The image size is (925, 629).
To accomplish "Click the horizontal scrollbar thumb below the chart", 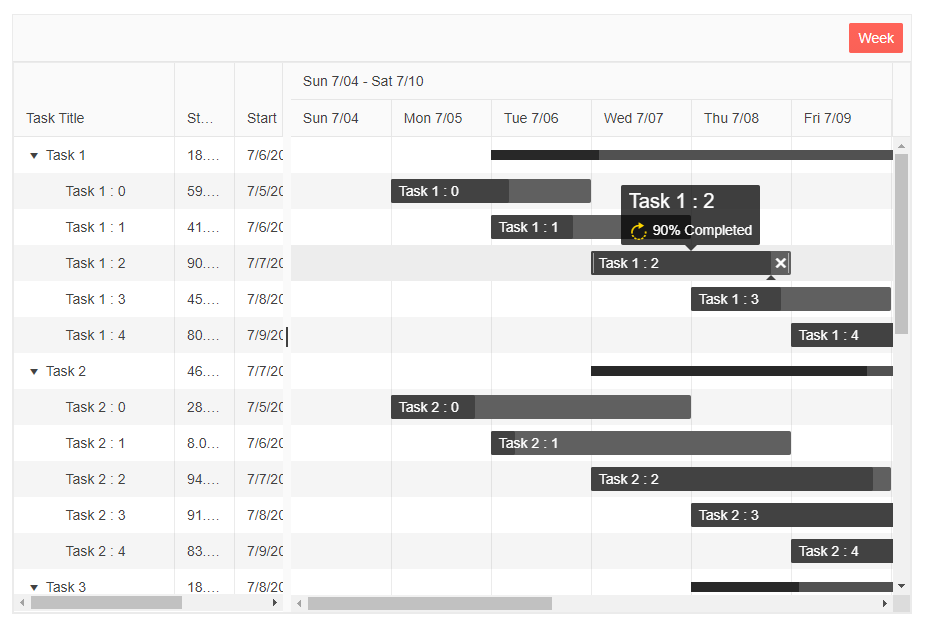I will (430, 603).
